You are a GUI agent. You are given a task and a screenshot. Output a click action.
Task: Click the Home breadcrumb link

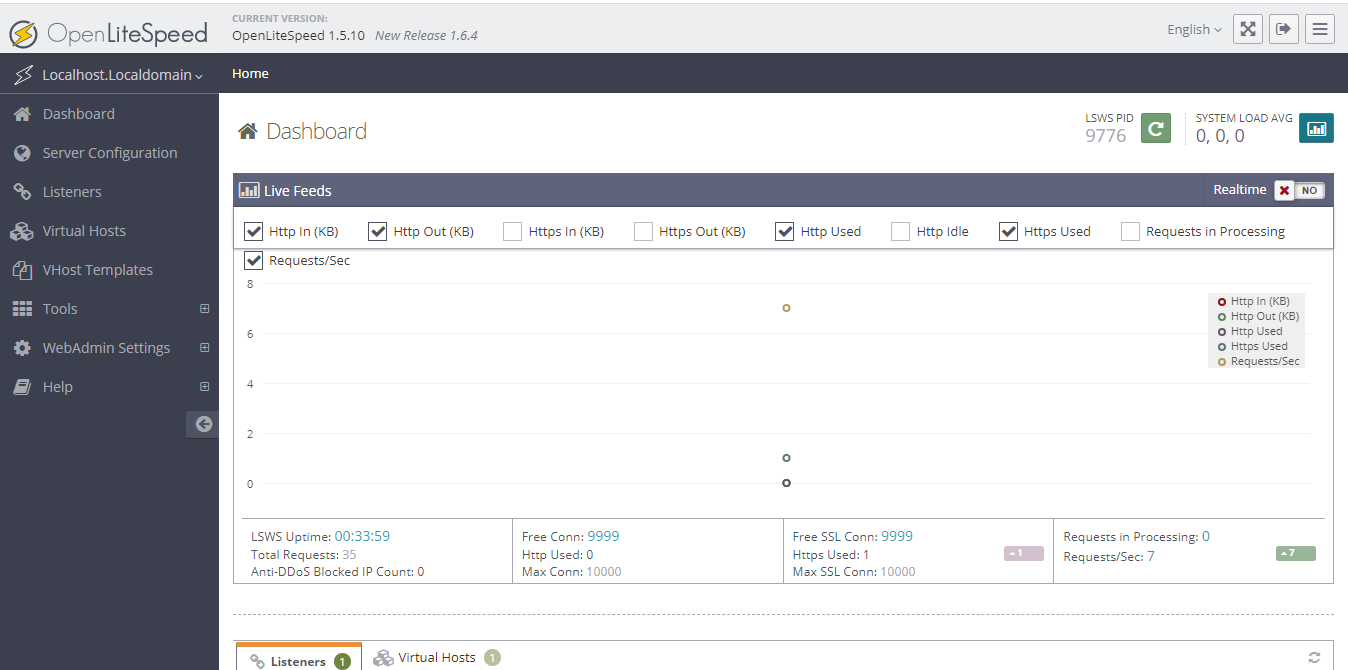(250, 73)
